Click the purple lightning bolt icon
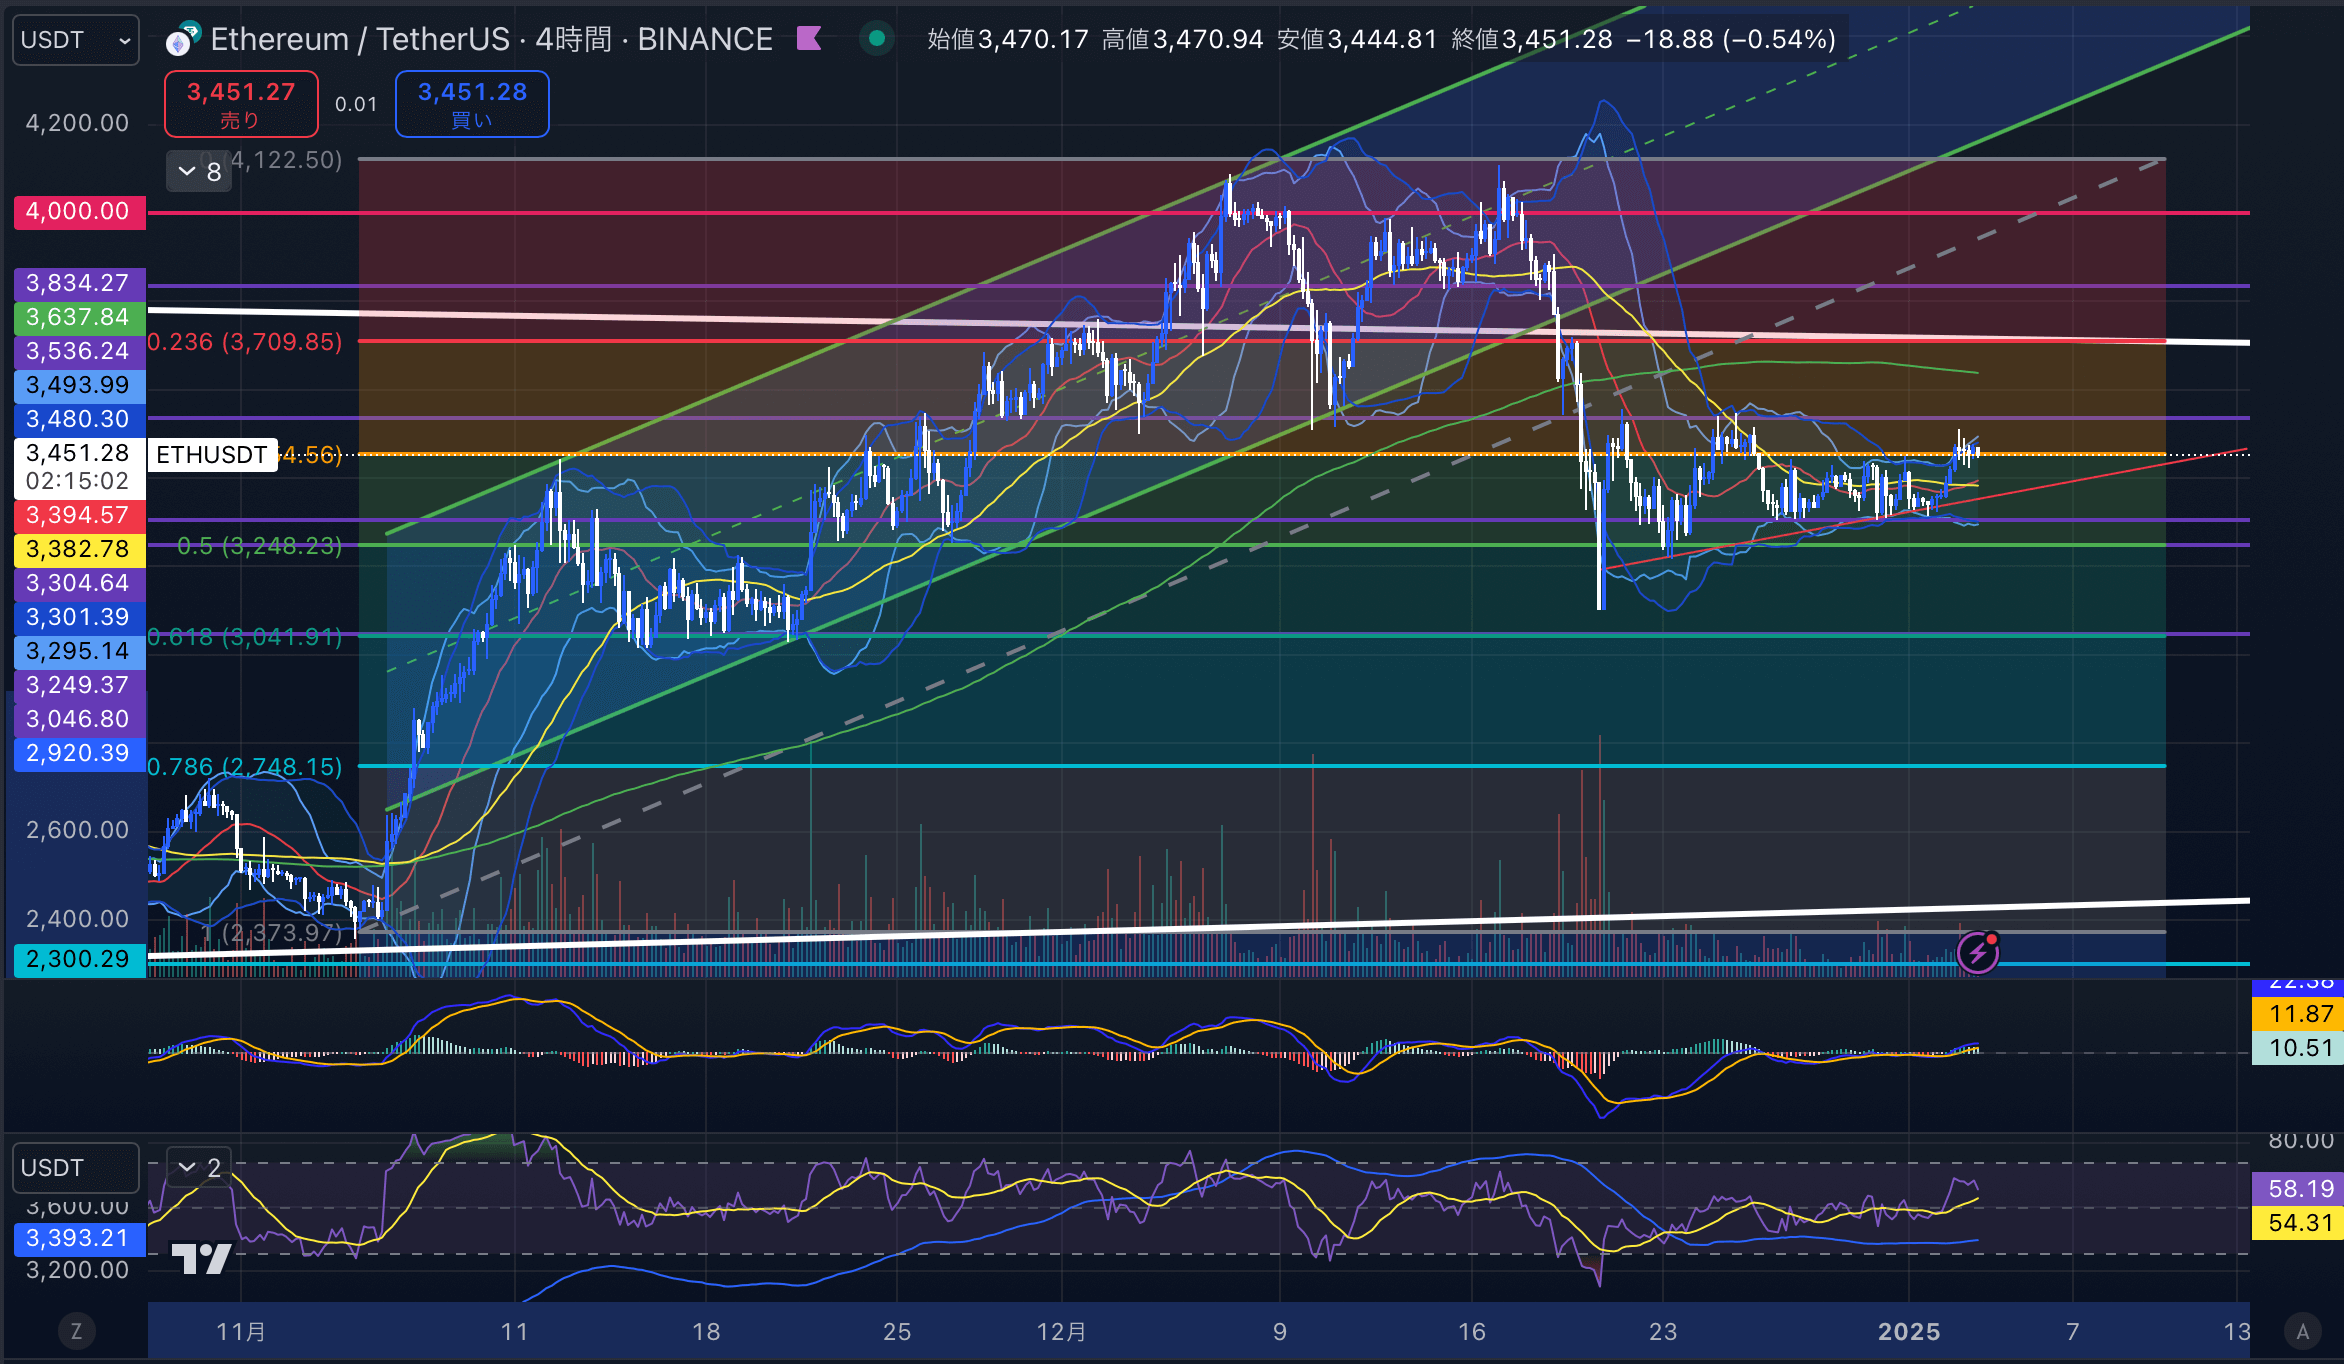Viewport: 2344px width, 1364px height. click(x=1977, y=952)
